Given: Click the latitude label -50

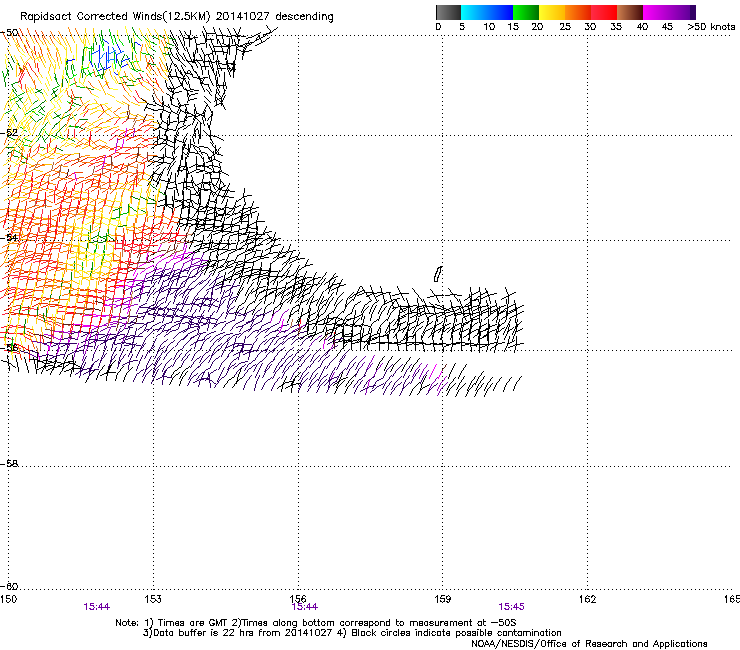Looking at the screenshot, I should 10,33.
